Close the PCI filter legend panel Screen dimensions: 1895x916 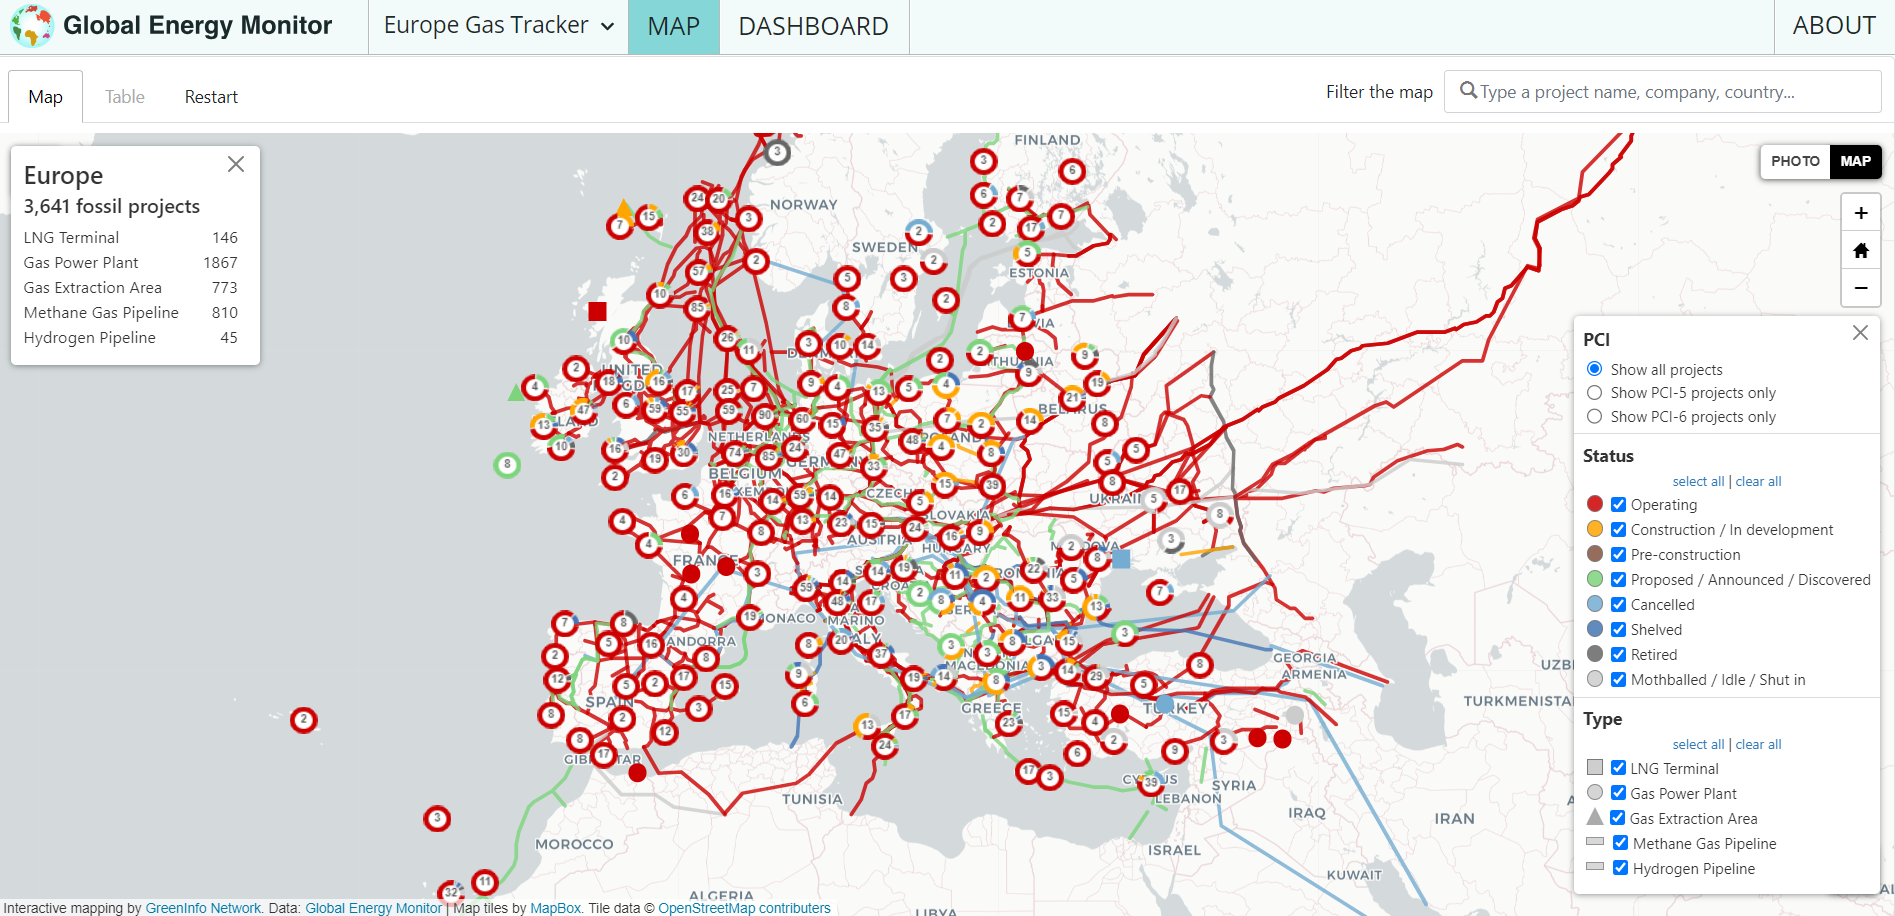(1859, 333)
